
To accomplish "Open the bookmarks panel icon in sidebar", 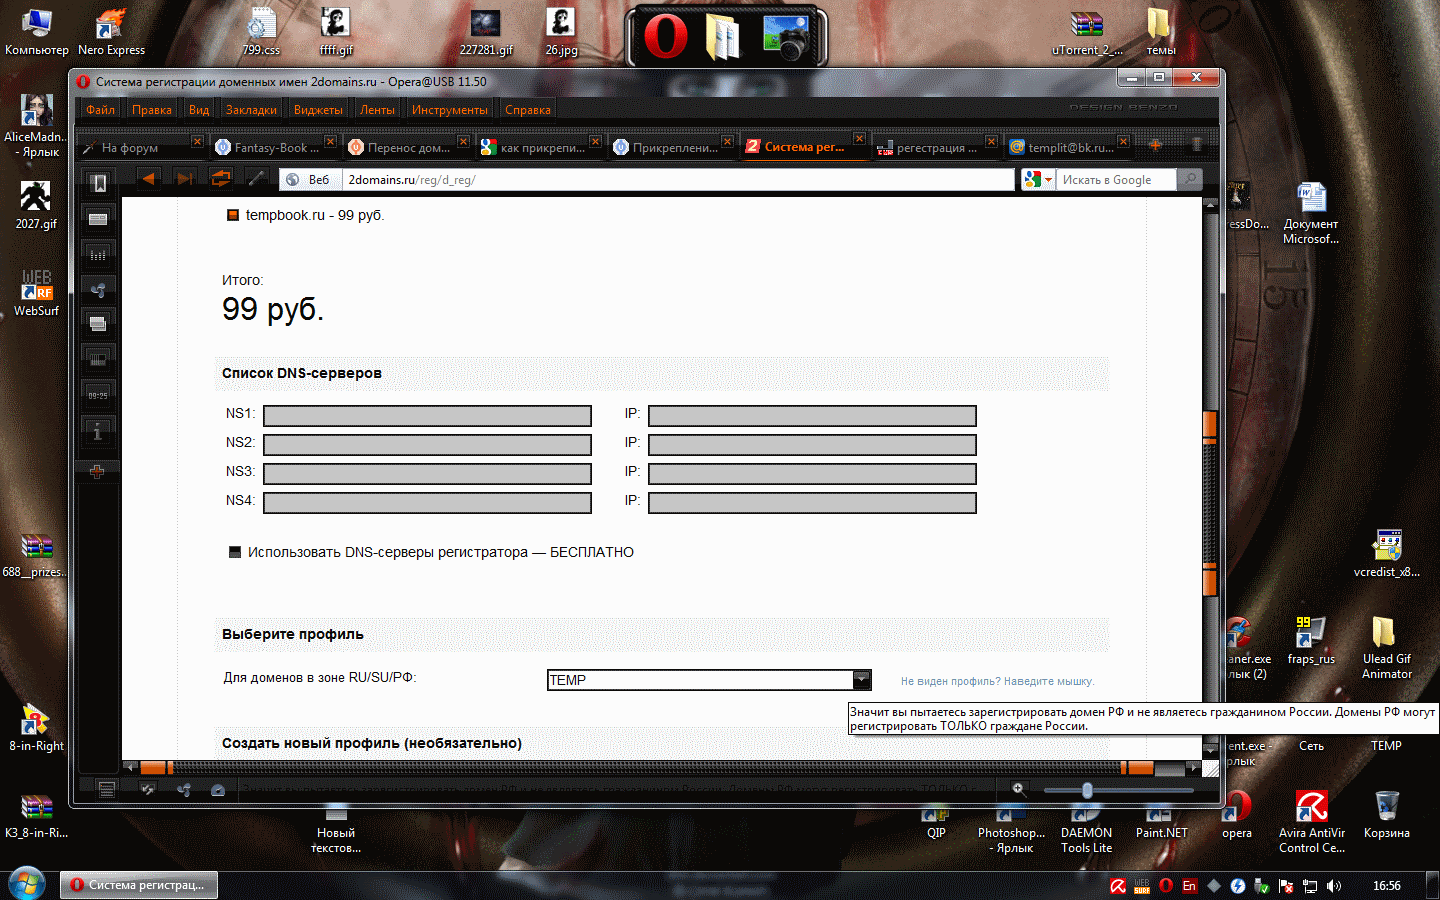I will 98,183.
